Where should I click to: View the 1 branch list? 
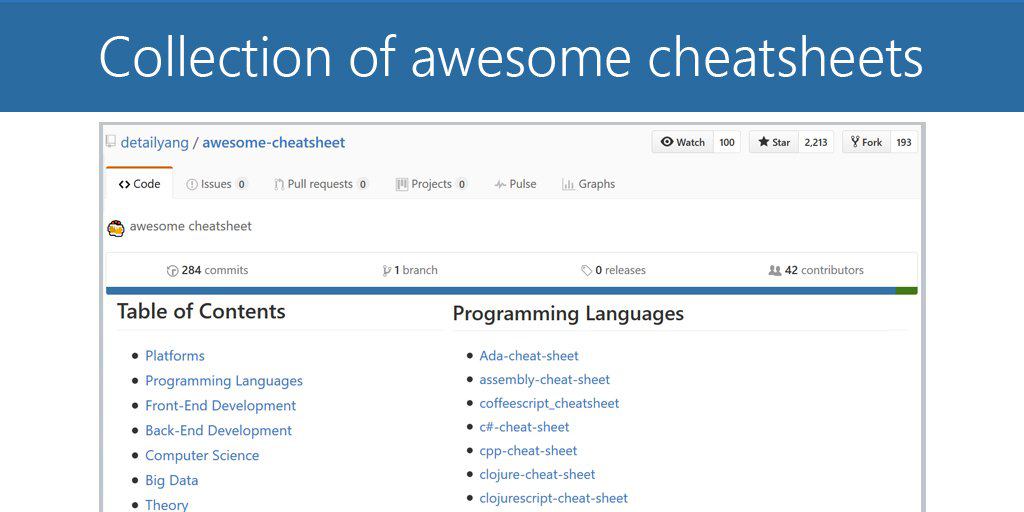click(x=410, y=270)
